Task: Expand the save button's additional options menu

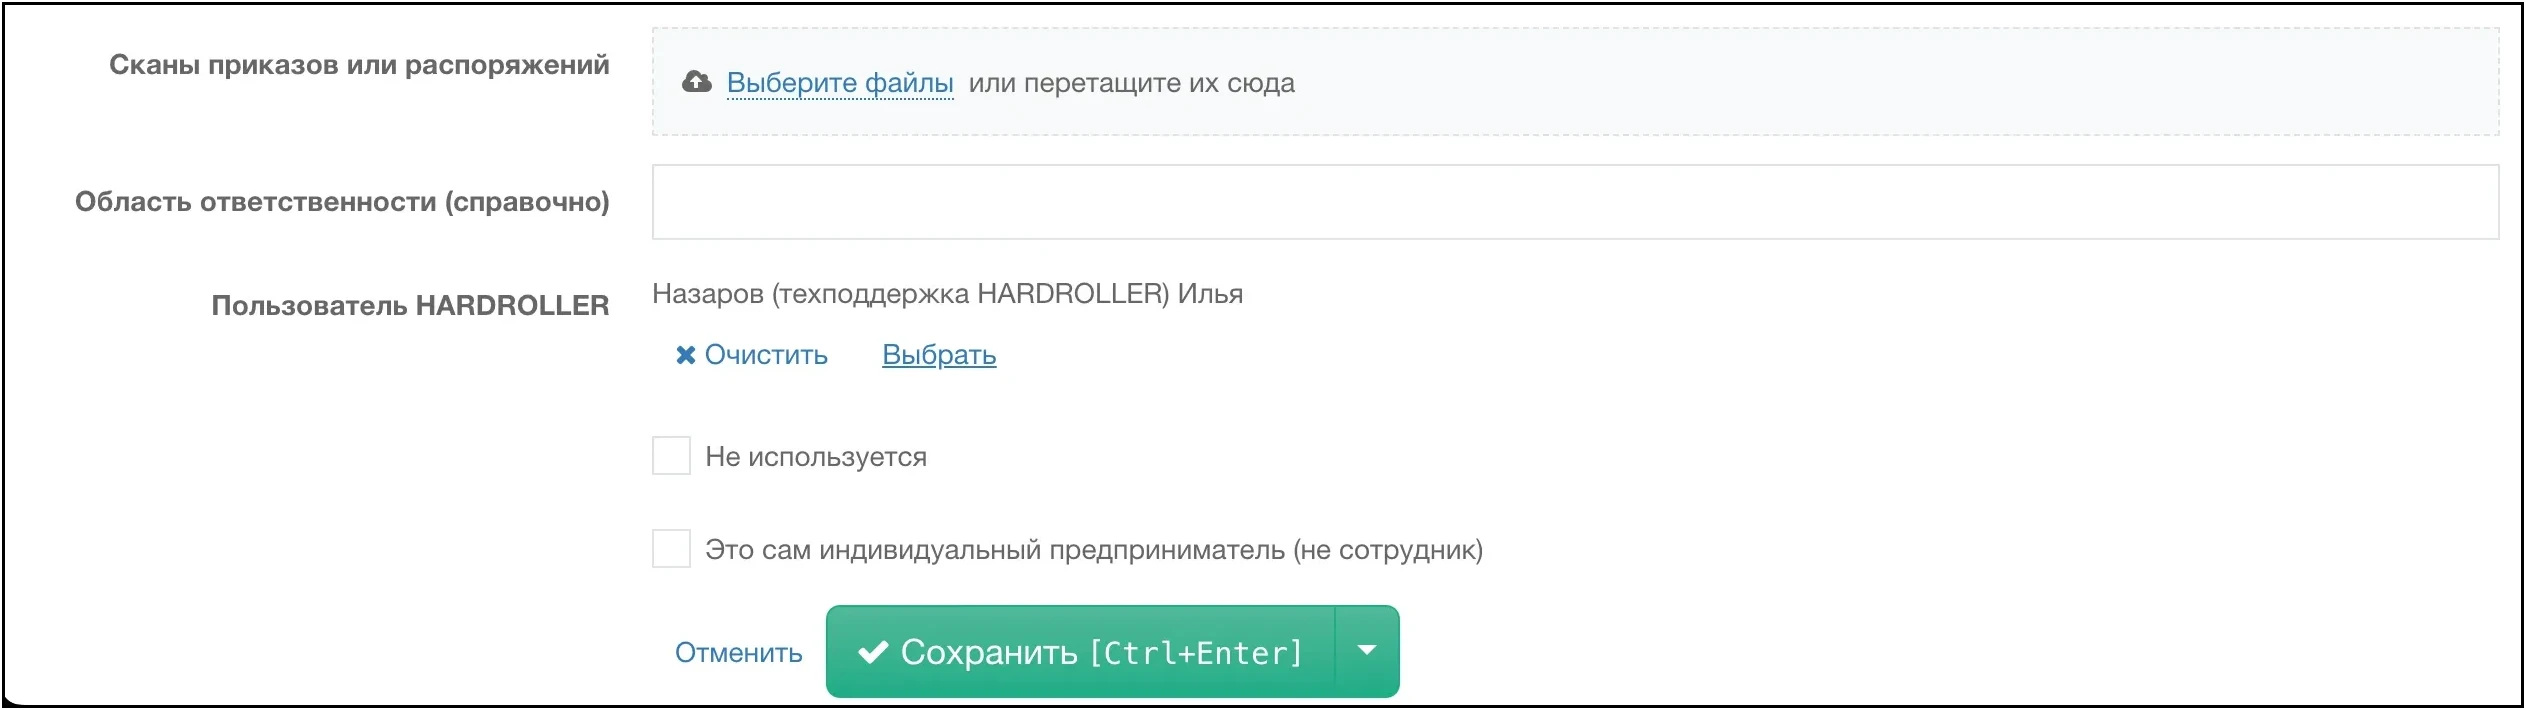Action: 1367,651
